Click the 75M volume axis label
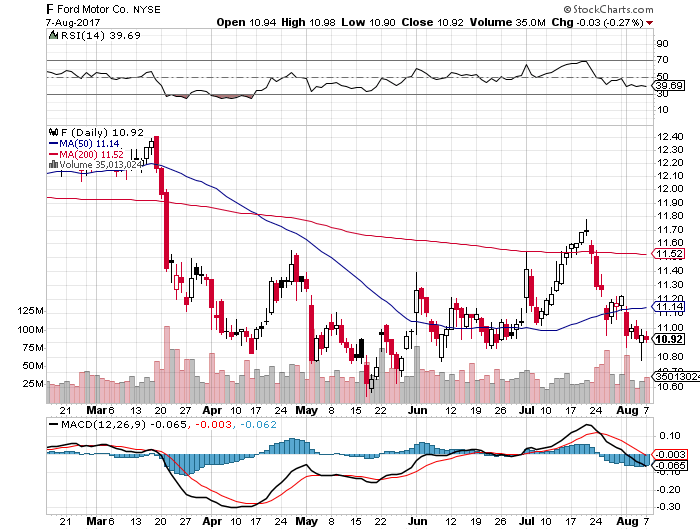 point(33,348)
